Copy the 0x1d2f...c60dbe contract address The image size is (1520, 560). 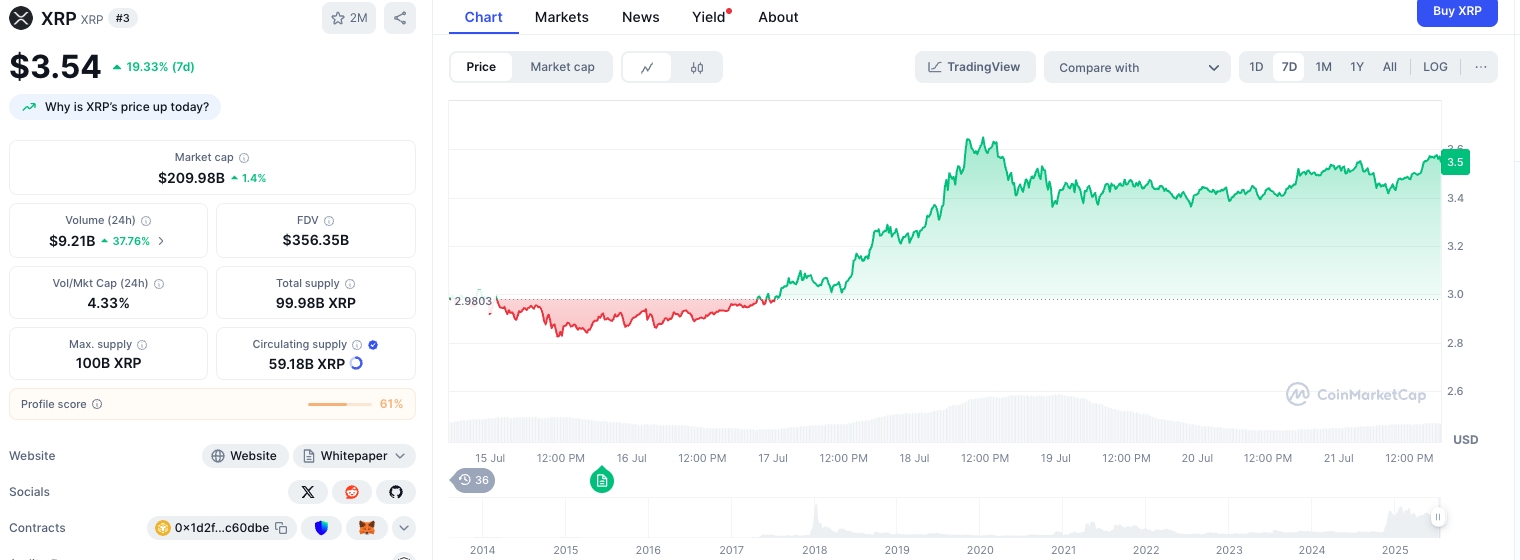click(x=281, y=528)
